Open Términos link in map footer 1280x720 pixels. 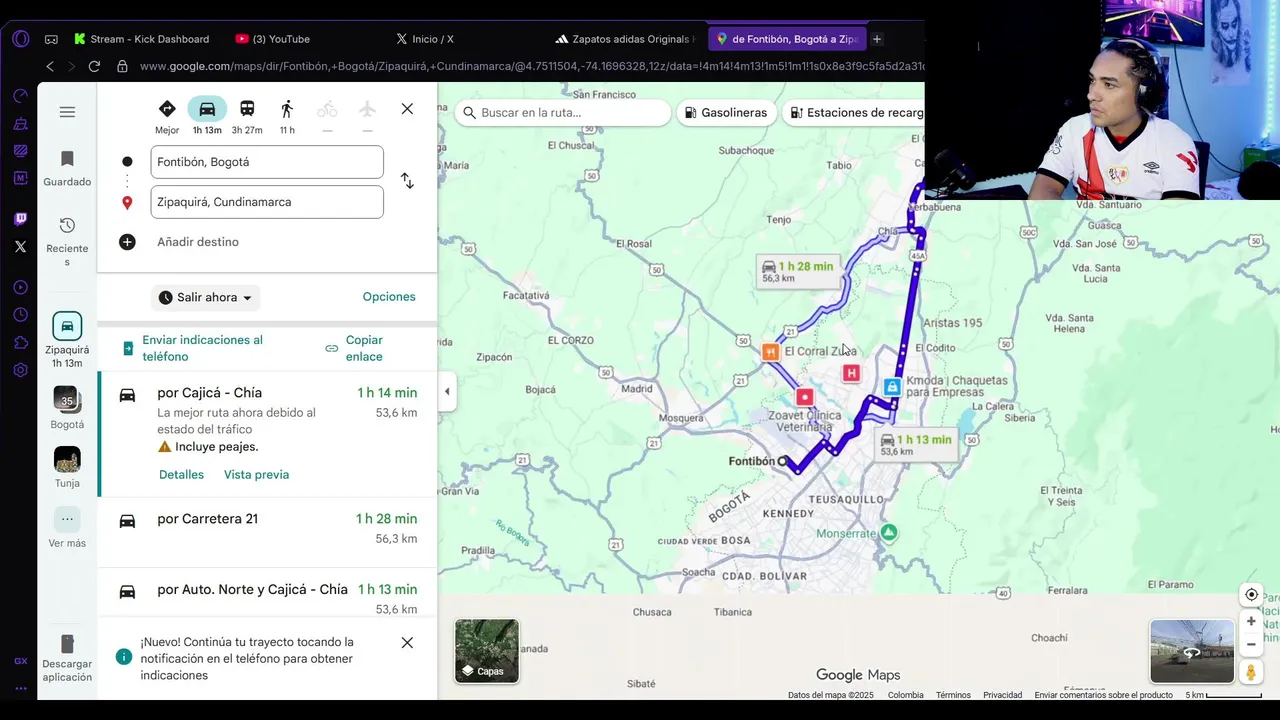953,695
